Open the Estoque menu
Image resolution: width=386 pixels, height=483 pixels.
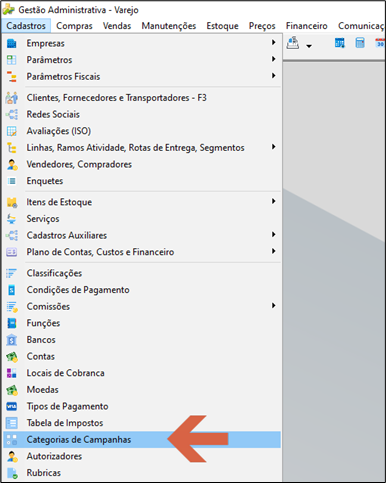pos(222,26)
